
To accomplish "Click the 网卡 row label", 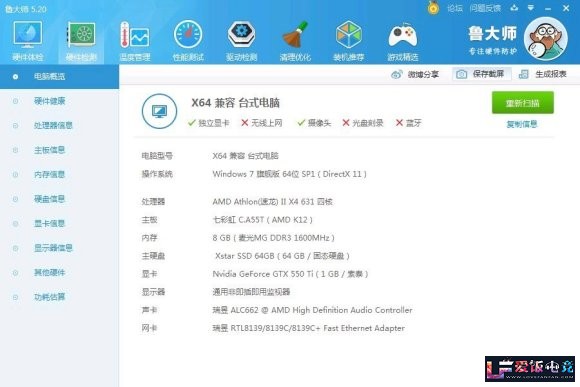I will click(149, 328).
